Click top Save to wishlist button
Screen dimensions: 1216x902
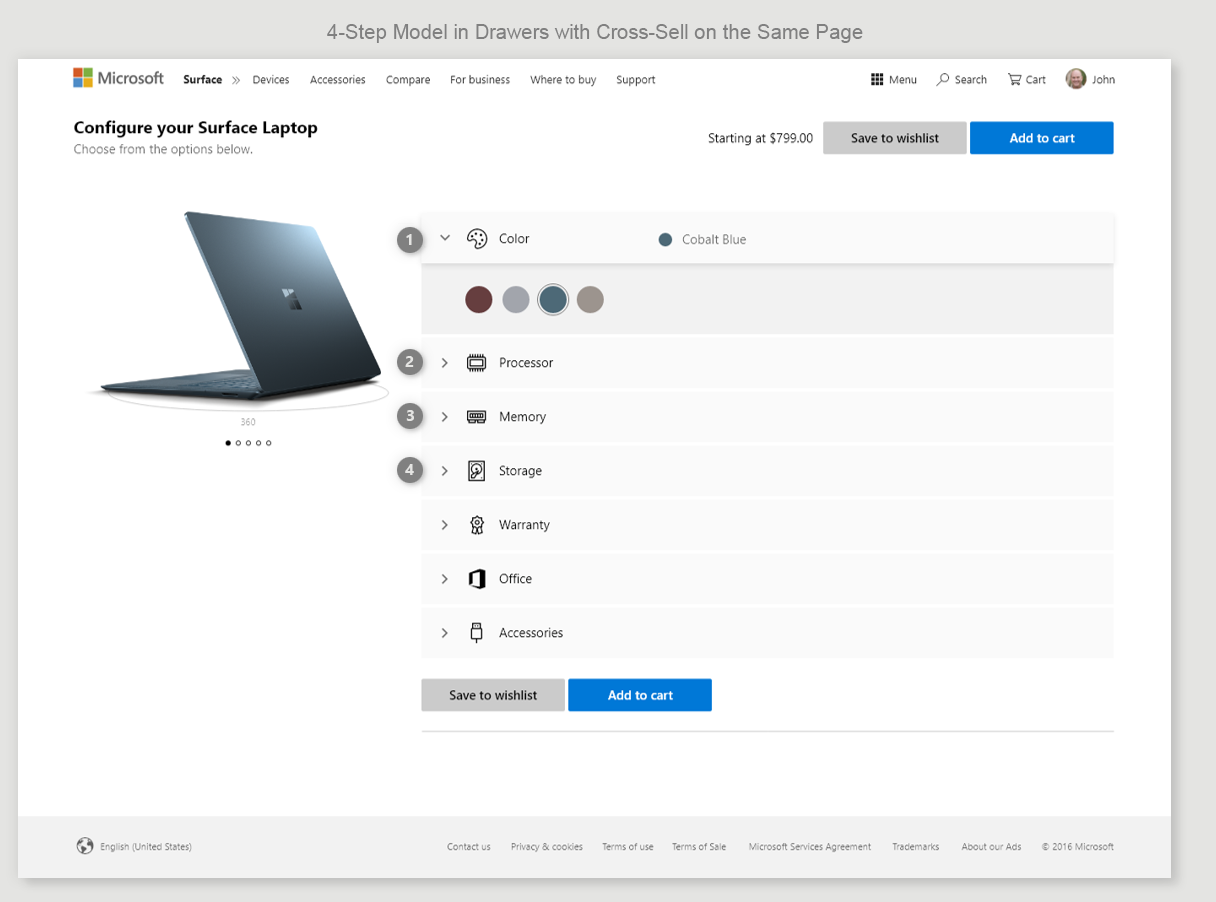(x=895, y=138)
